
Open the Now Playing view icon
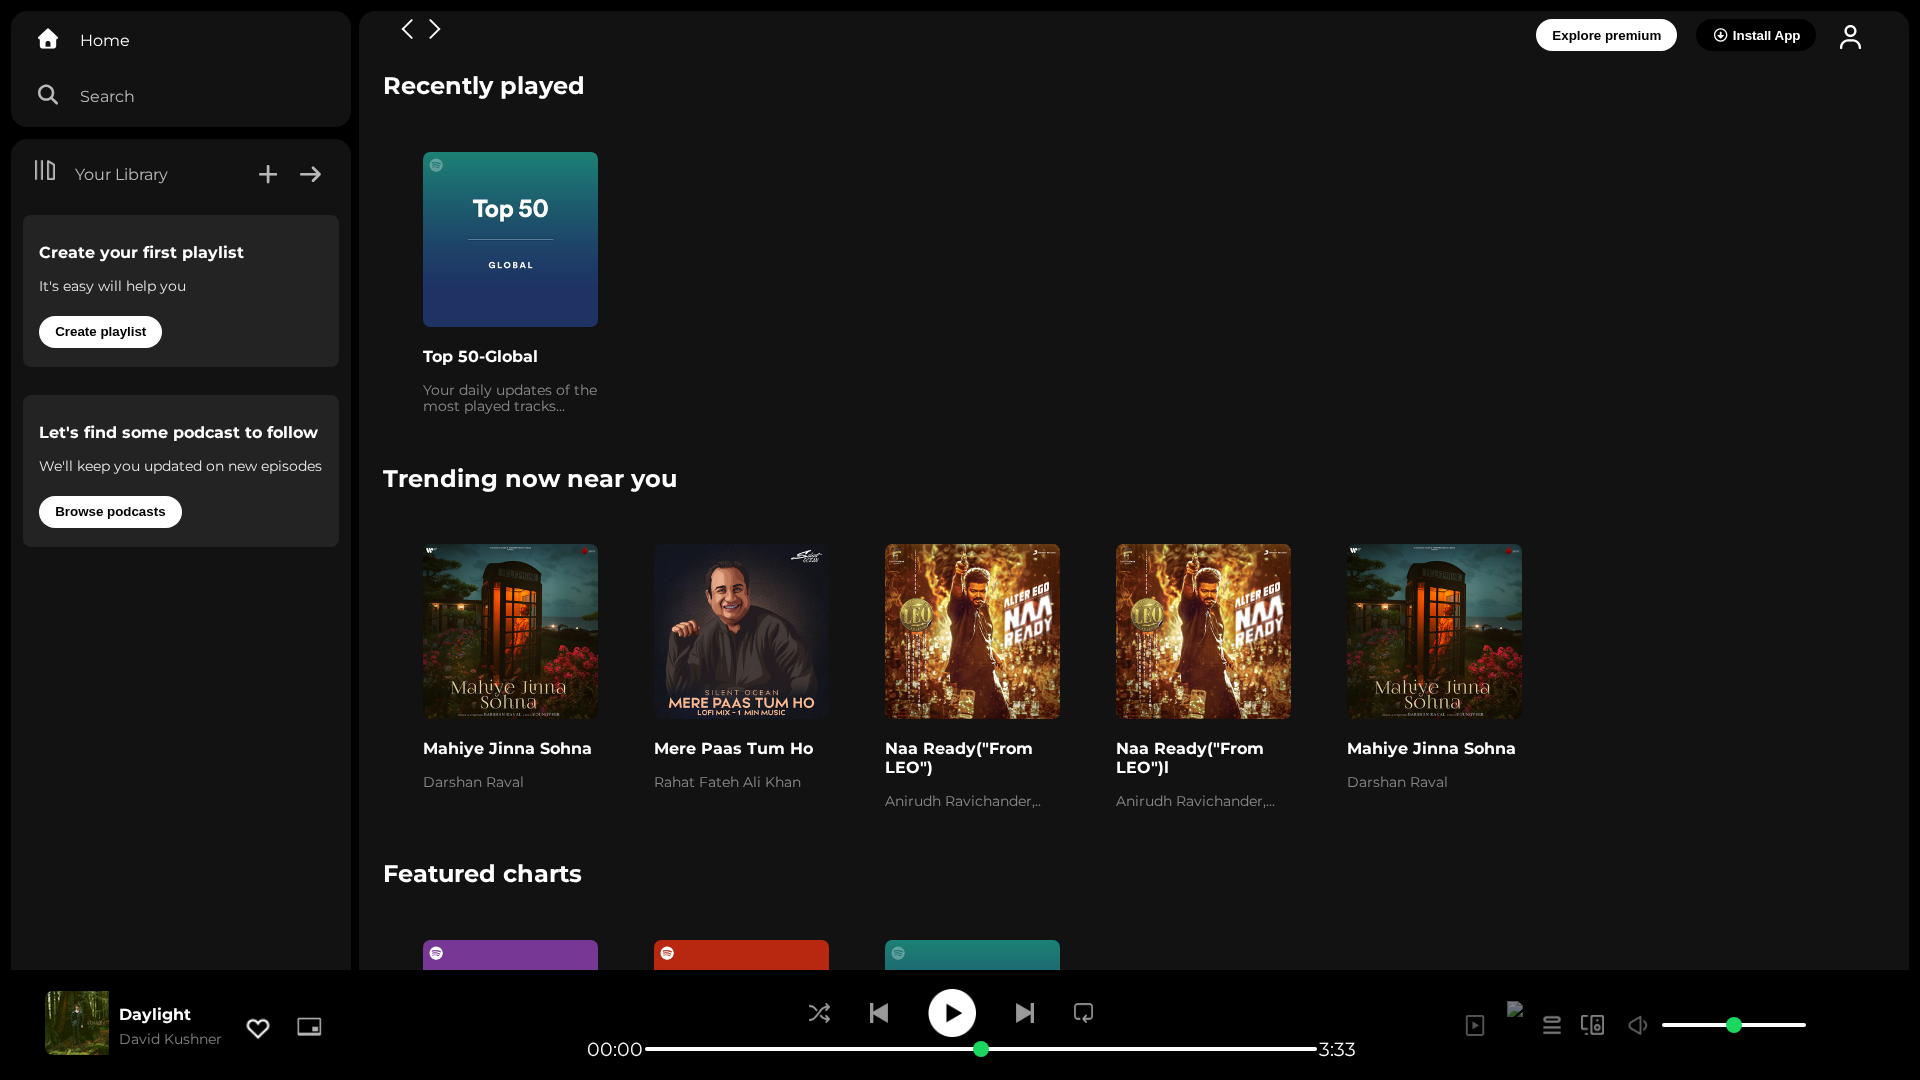[1475, 1025]
